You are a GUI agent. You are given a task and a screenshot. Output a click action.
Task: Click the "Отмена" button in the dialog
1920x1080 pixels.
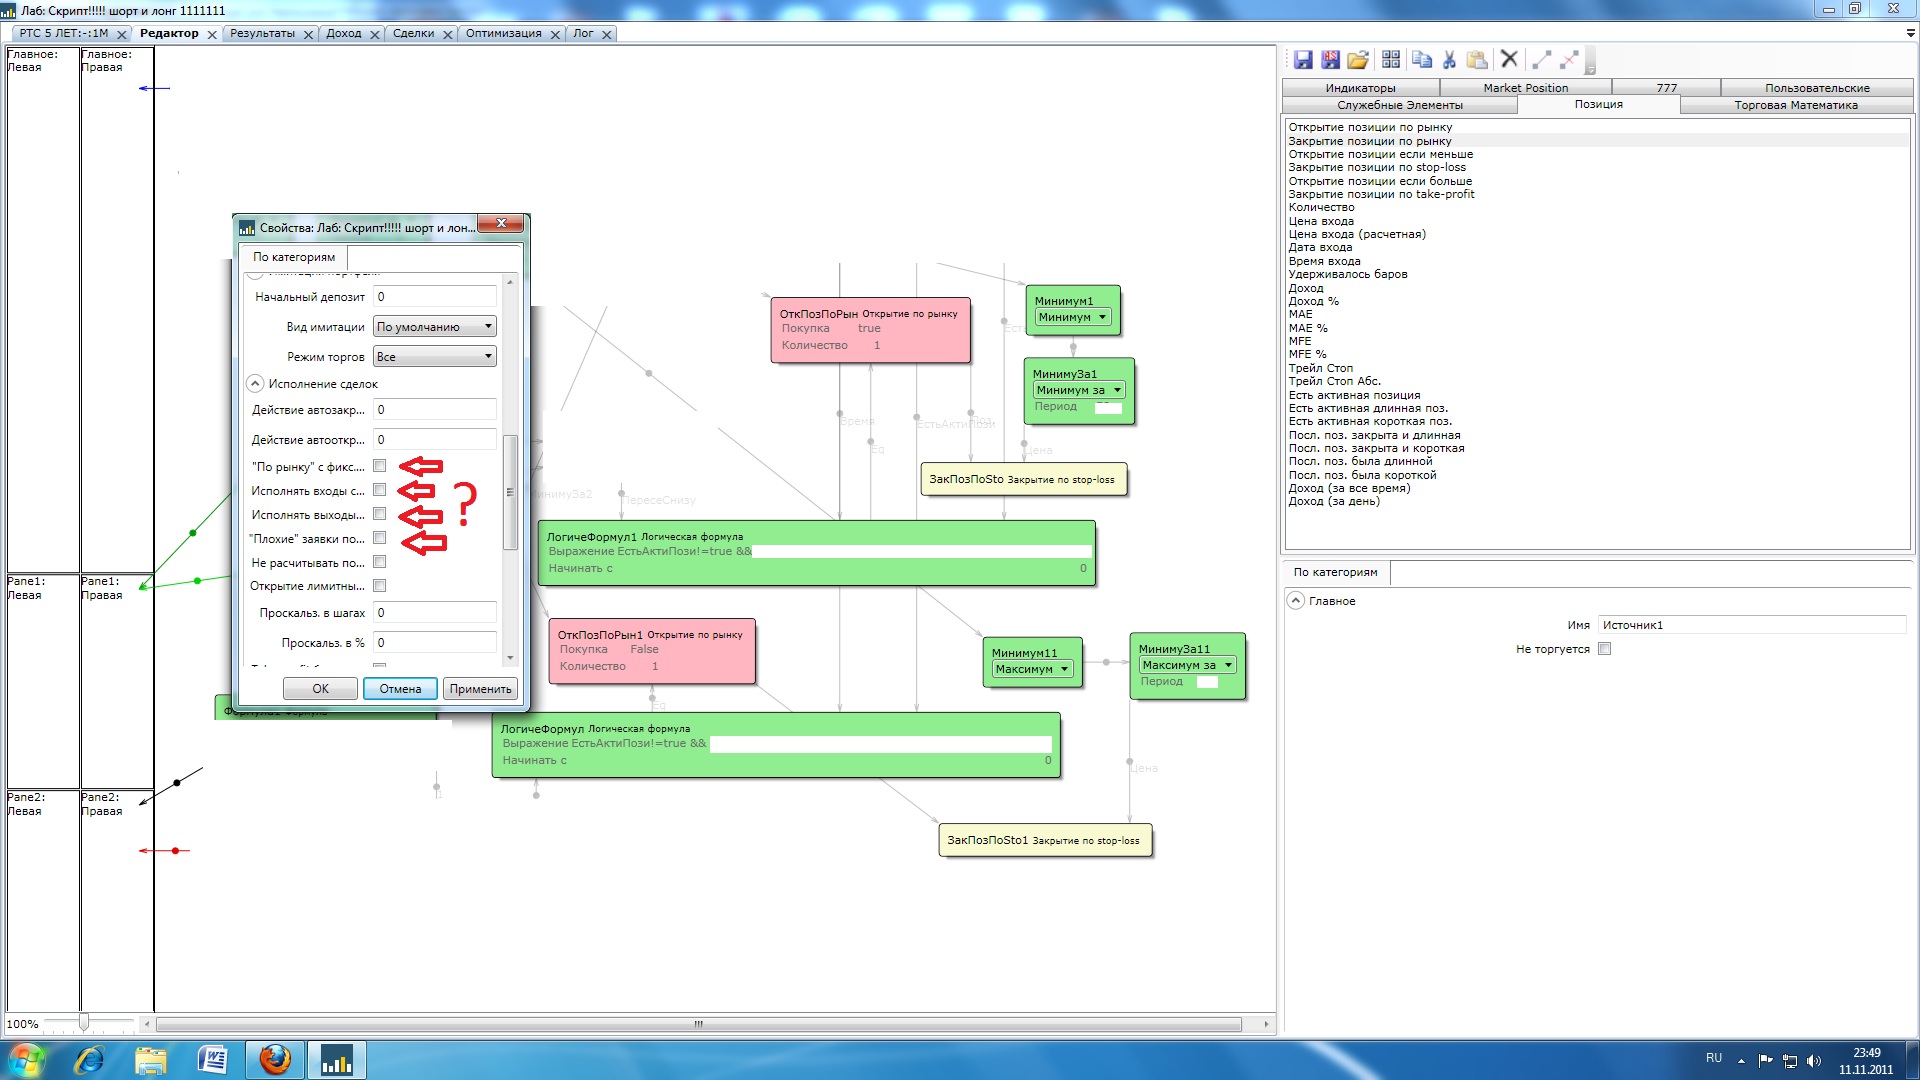tap(400, 689)
